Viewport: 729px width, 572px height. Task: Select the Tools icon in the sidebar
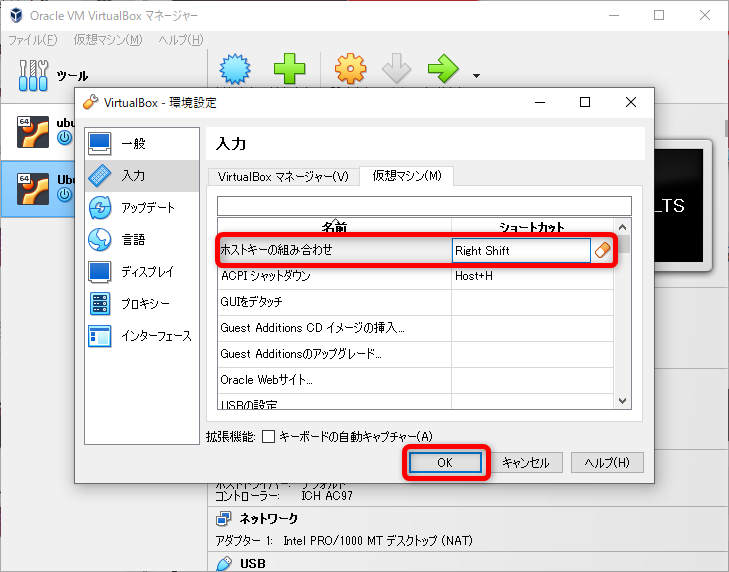click(33, 75)
